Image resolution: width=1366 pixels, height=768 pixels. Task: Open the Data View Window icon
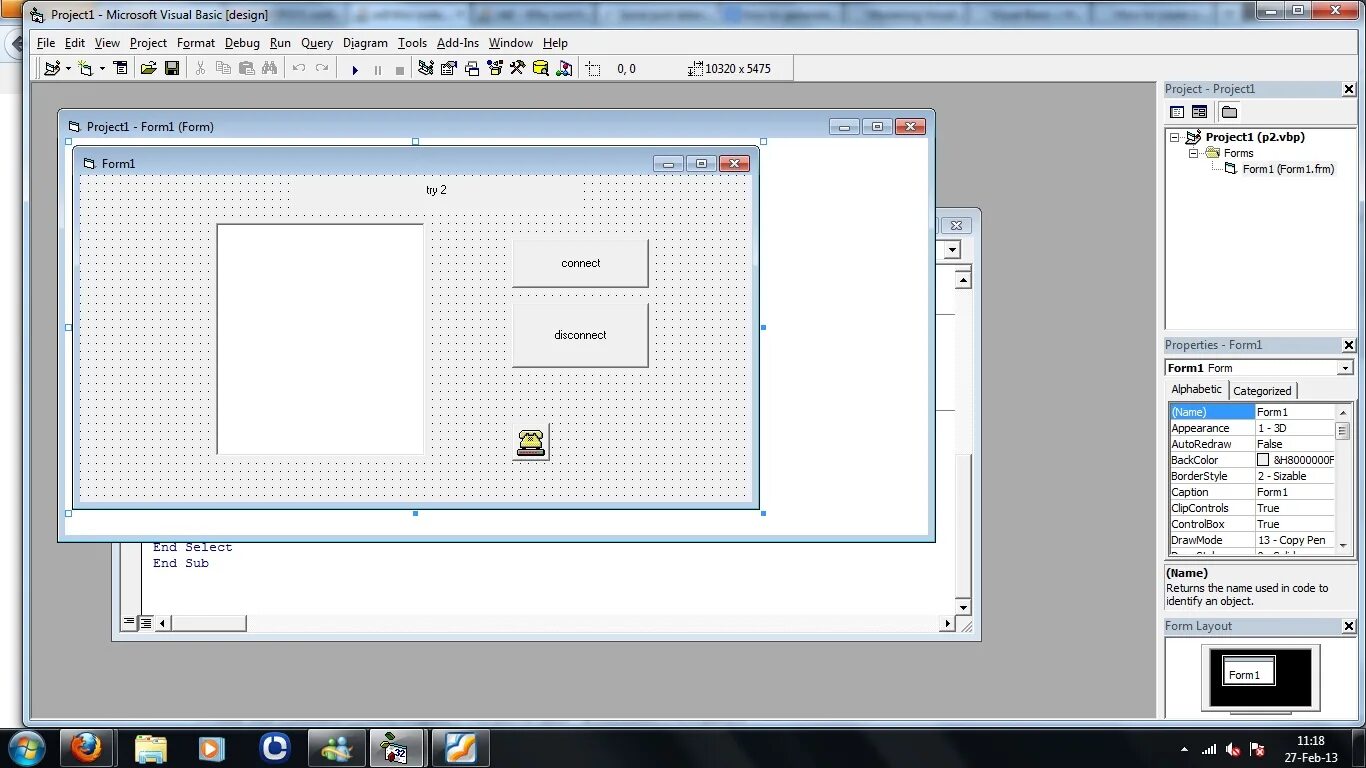click(x=541, y=68)
